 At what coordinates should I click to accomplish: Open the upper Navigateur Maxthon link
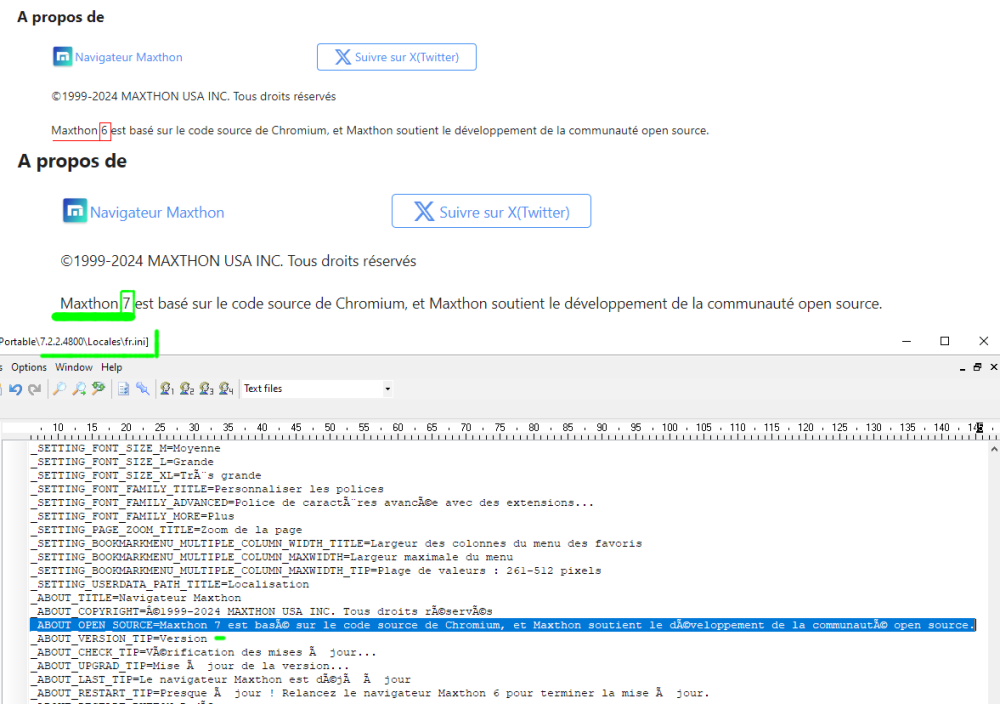click(x=128, y=57)
